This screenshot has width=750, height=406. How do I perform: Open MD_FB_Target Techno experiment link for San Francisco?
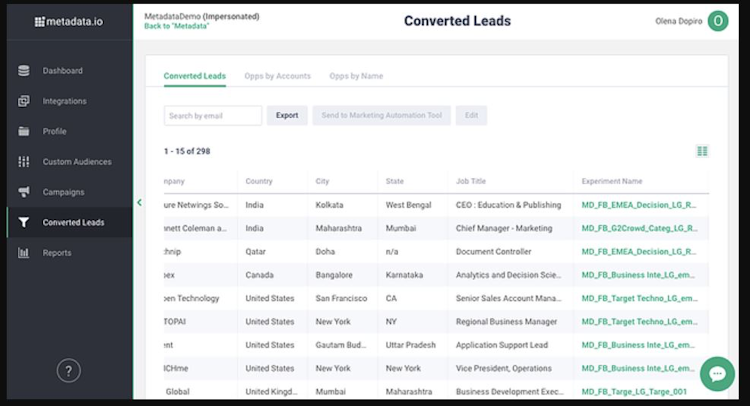639,298
